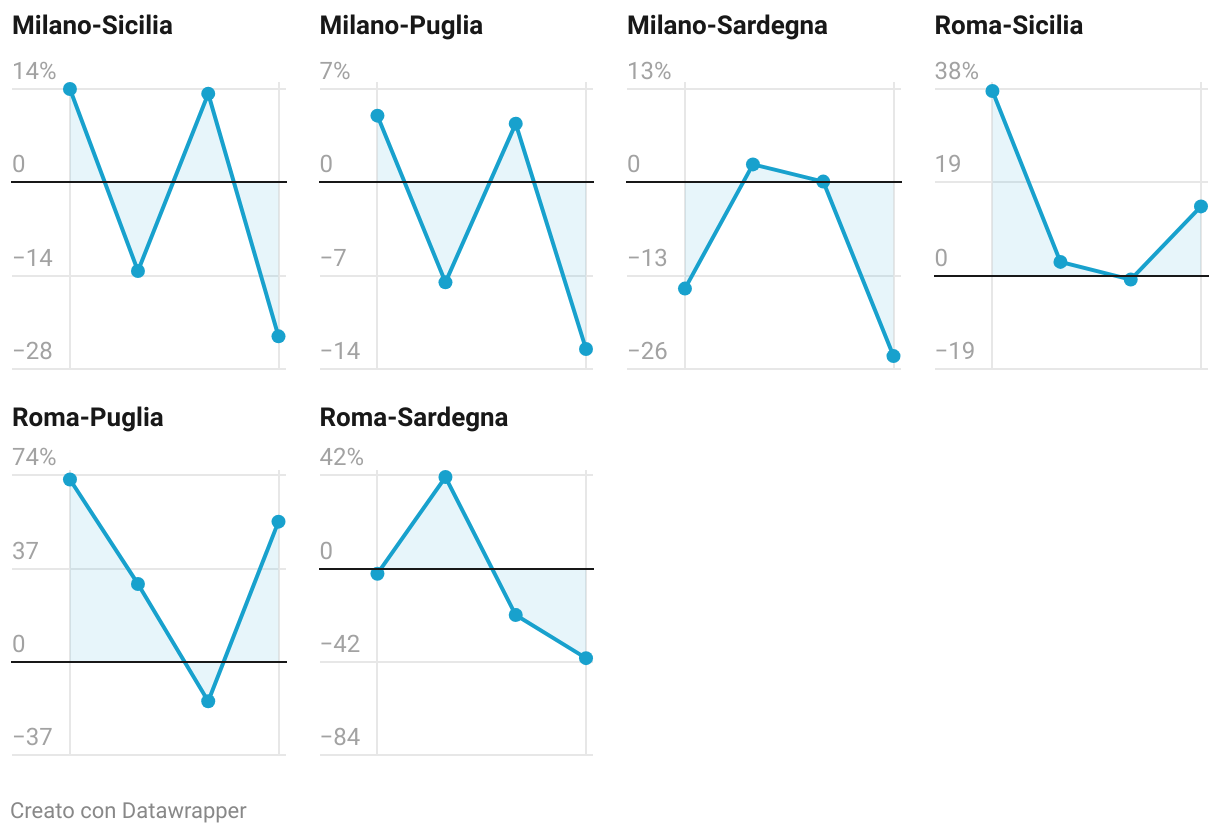Screen dimensions: 1220x834
Task: Select the lowest point in Milano-Sicilia chart
Action: 278,336
